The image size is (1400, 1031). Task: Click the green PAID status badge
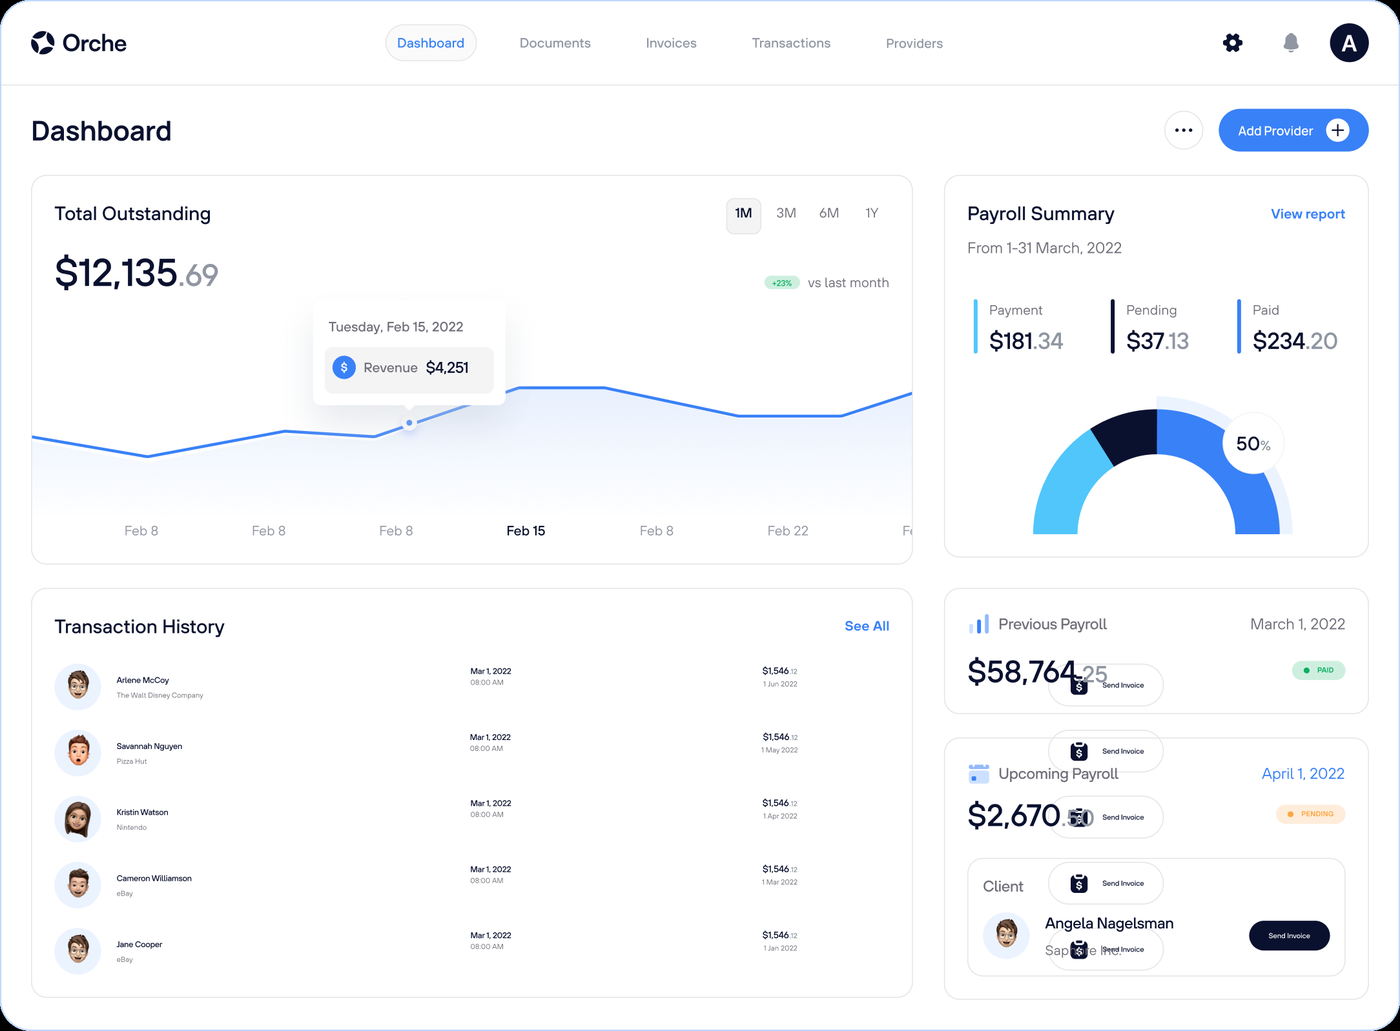tap(1319, 670)
